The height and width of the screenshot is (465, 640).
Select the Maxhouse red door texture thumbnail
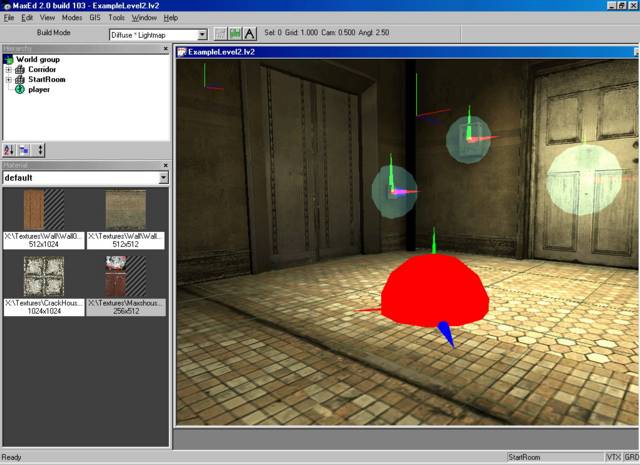(x=126, y=276)
